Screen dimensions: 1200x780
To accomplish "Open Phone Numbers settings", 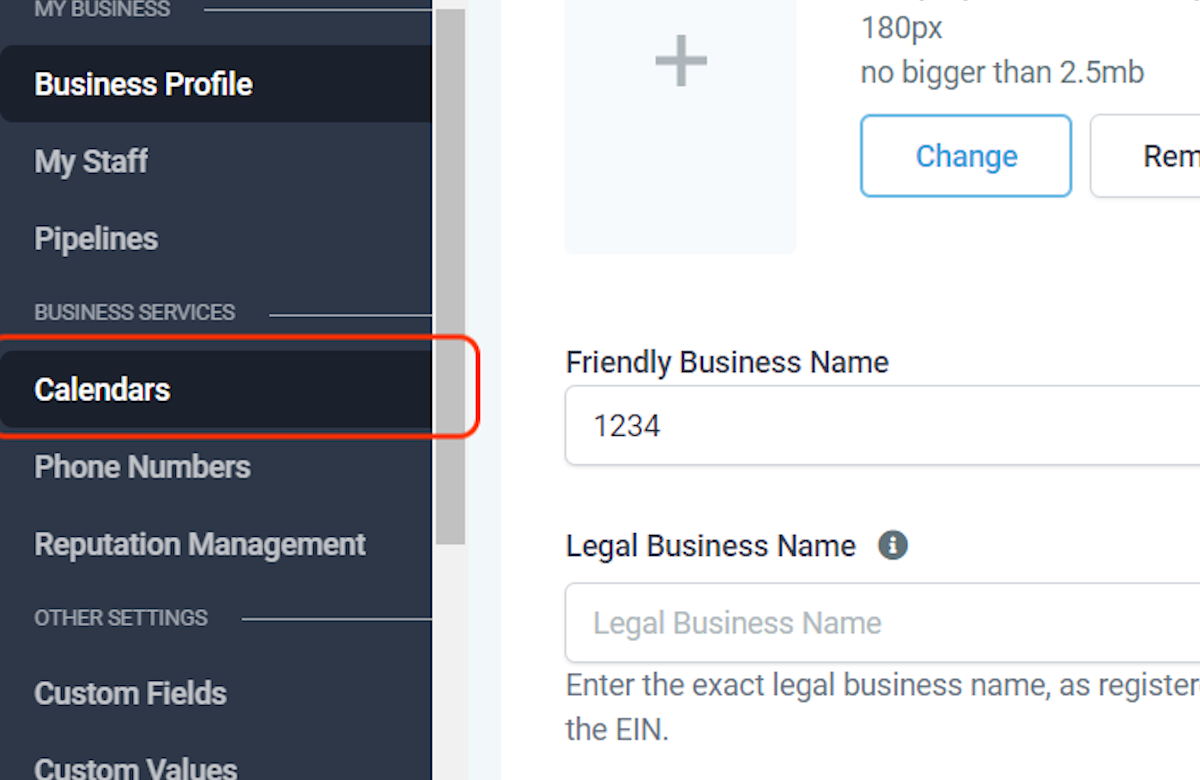I will [142, 466].
